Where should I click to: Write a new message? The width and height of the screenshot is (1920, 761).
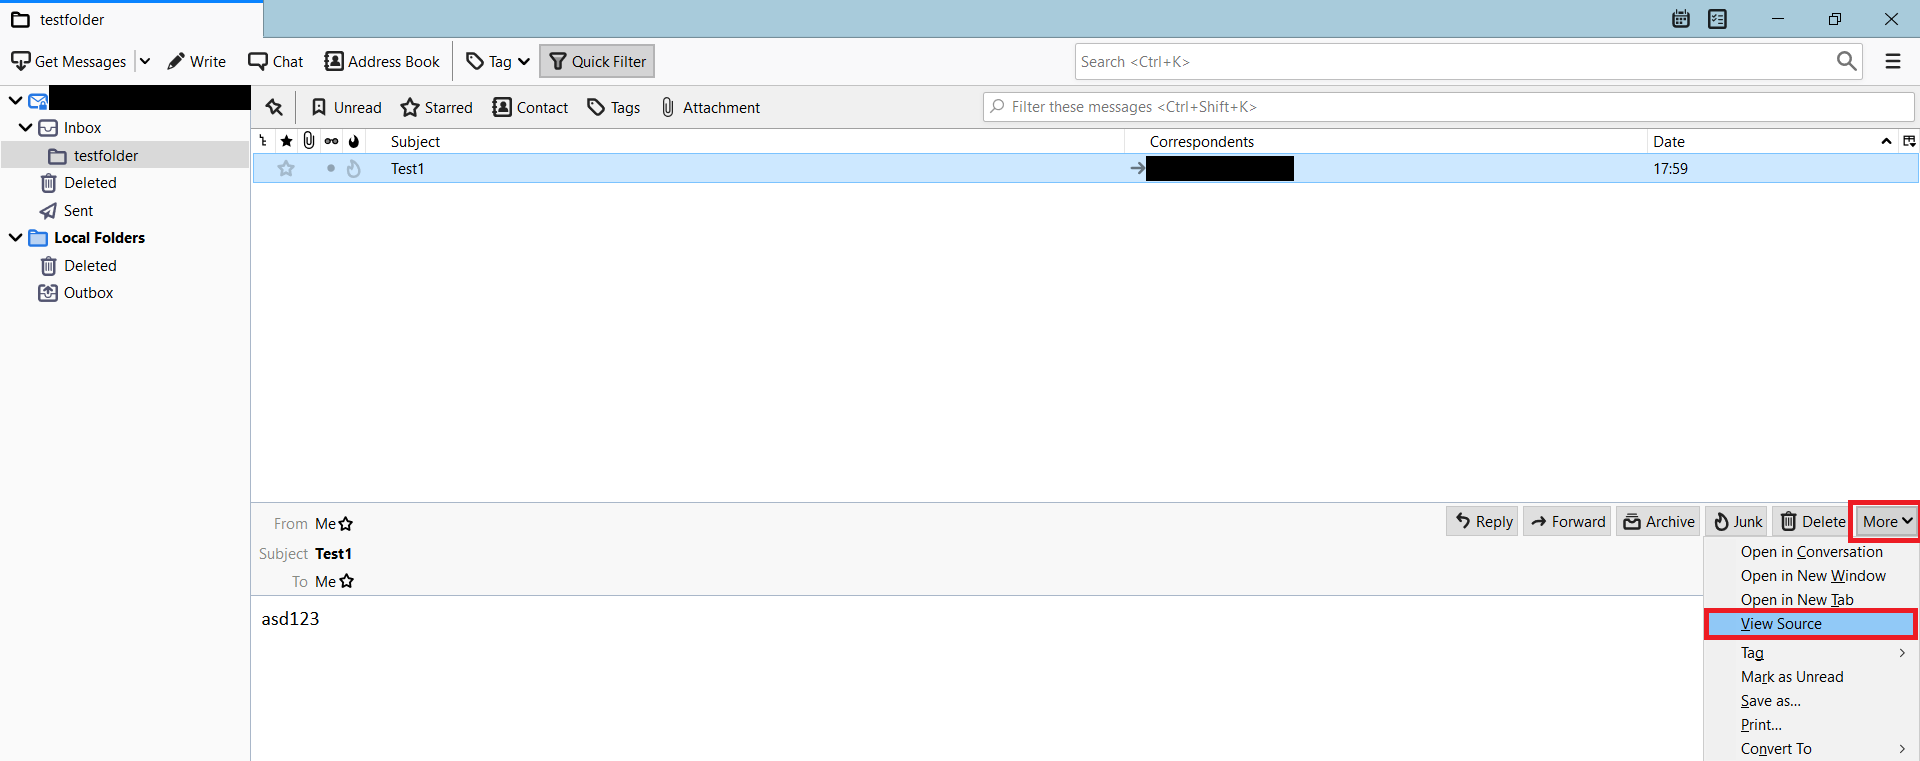tap(196, 61)
